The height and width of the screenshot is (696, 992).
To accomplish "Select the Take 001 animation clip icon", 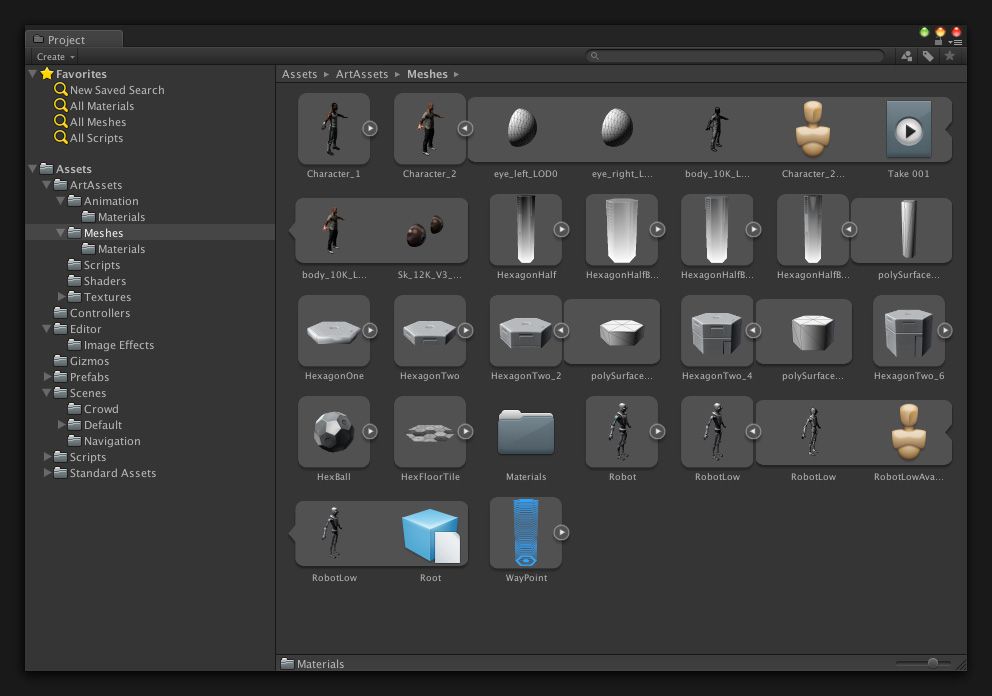I will pyautogui.click(x=908, y=130).
